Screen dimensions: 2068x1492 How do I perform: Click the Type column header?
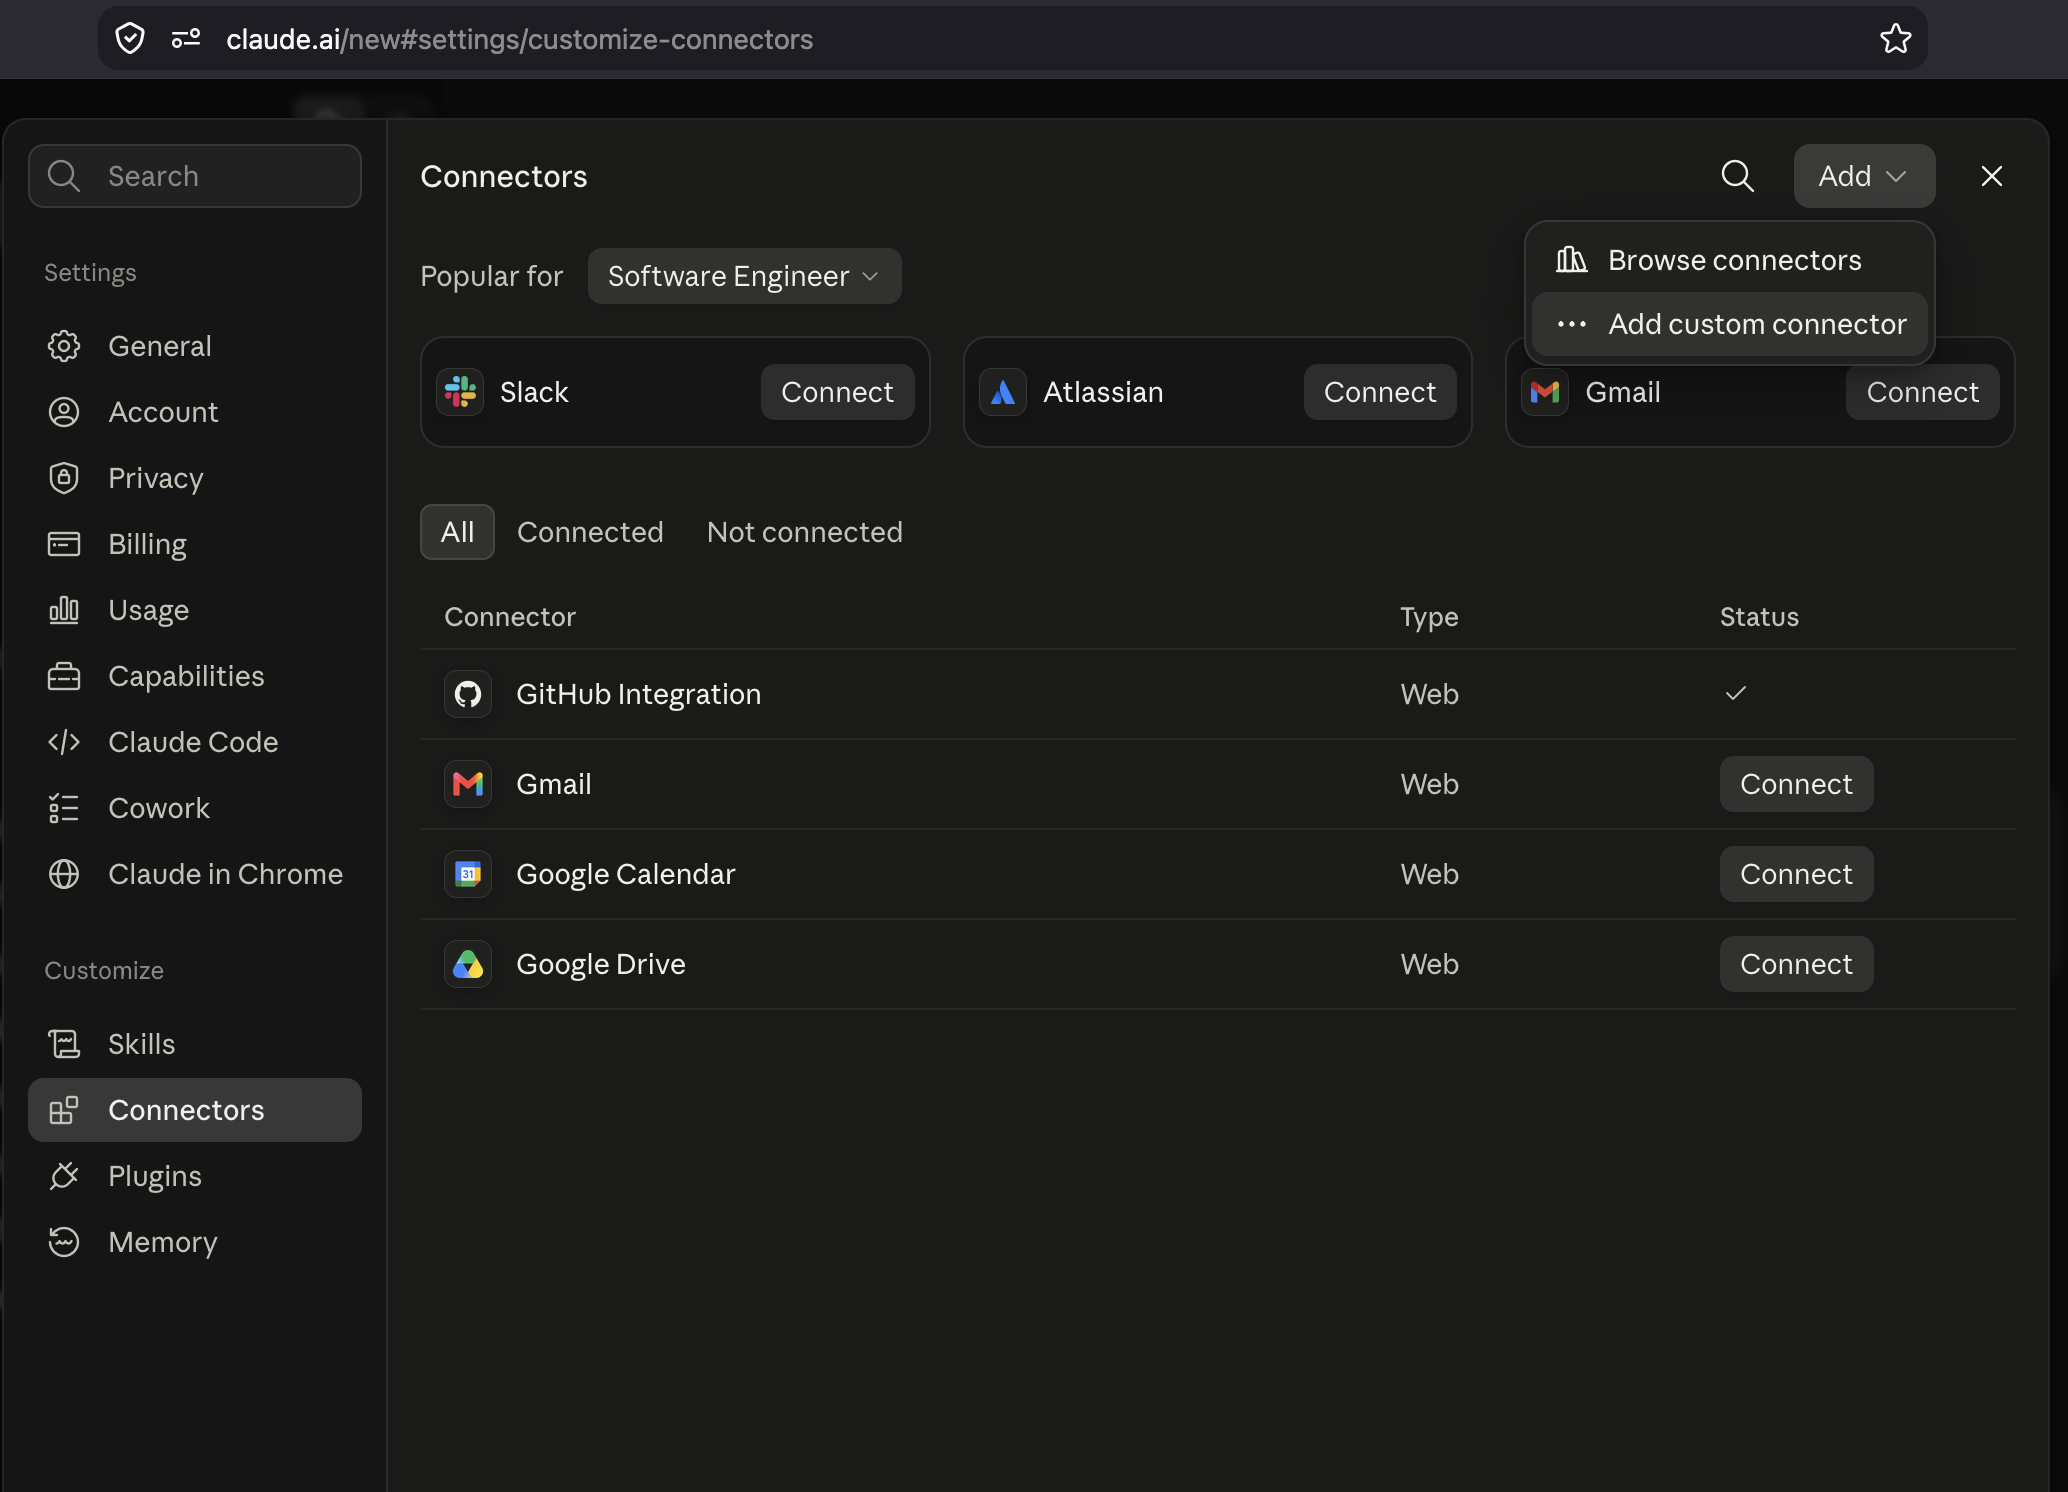click(x=1429, y=617)
